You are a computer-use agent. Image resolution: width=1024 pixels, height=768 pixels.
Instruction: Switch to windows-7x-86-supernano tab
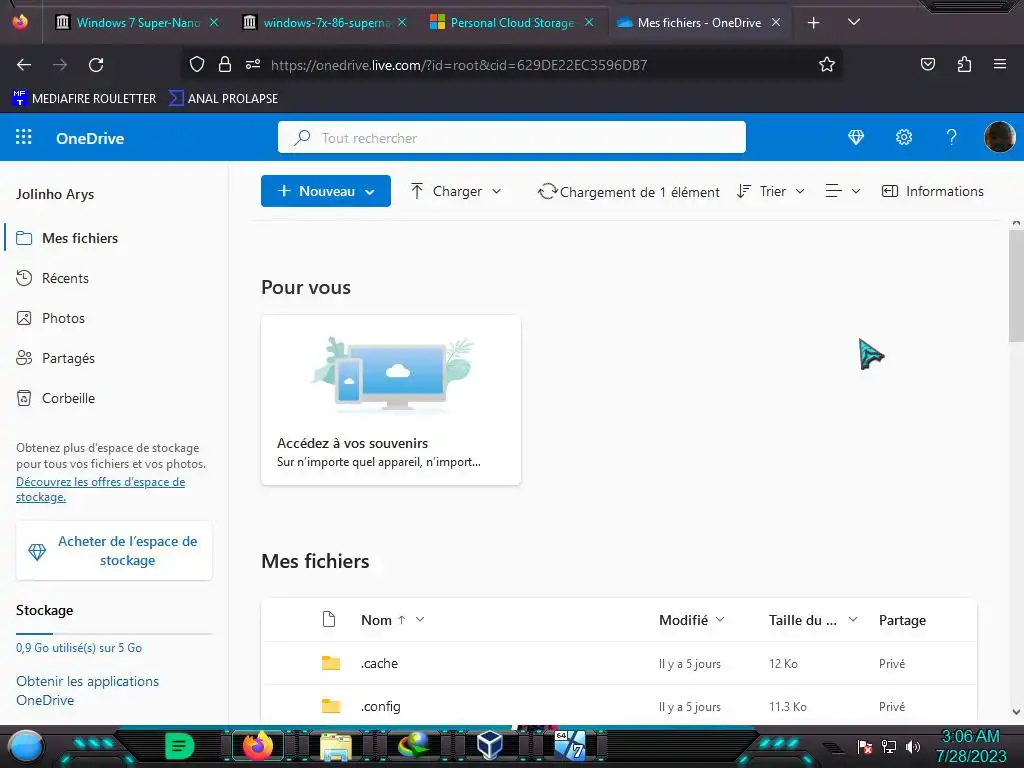pyautogui.click(x=325, y=23)
